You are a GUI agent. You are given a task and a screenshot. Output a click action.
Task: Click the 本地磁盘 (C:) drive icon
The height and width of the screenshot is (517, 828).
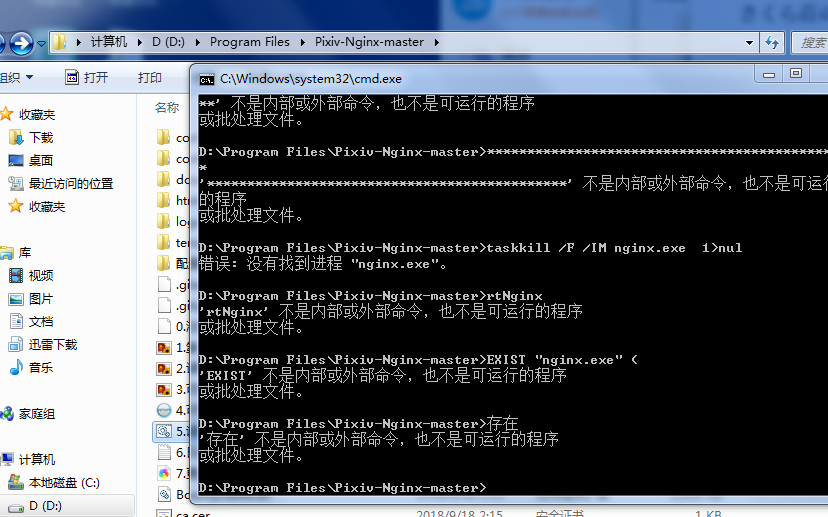[x=16, y=482]
